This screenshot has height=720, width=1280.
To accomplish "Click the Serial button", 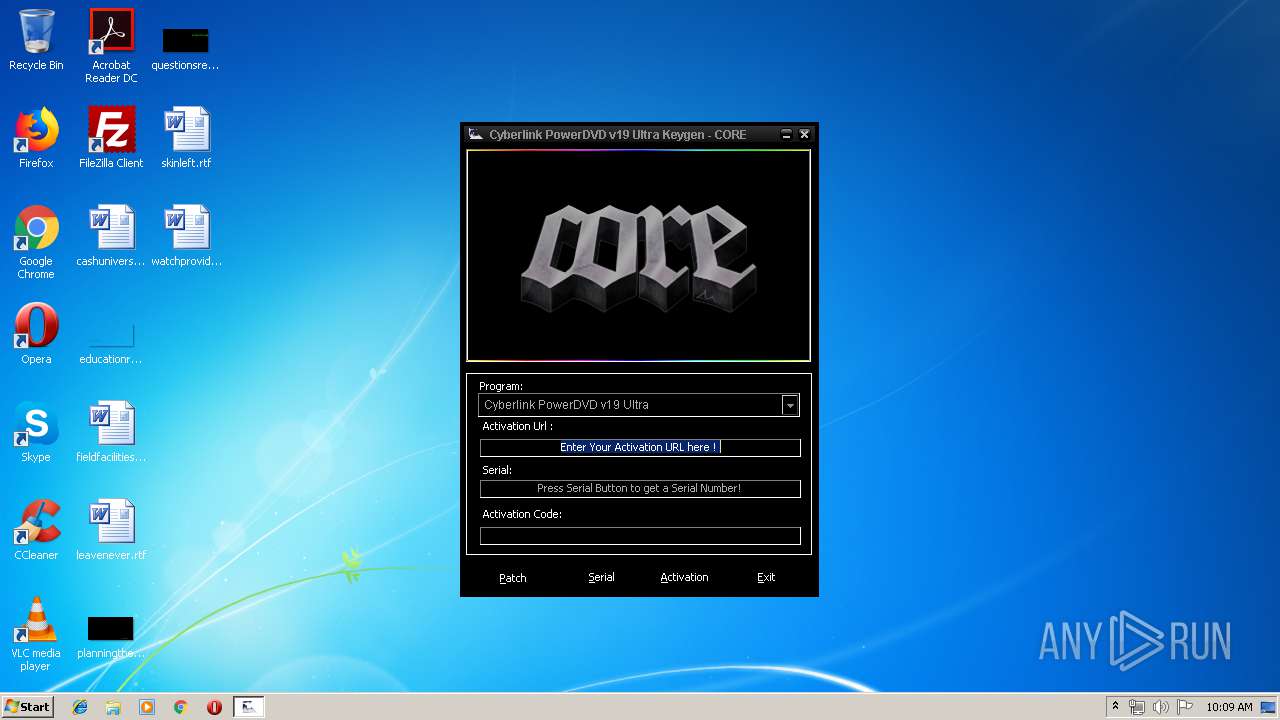I will pyautogui.click(x=601, y=577).
